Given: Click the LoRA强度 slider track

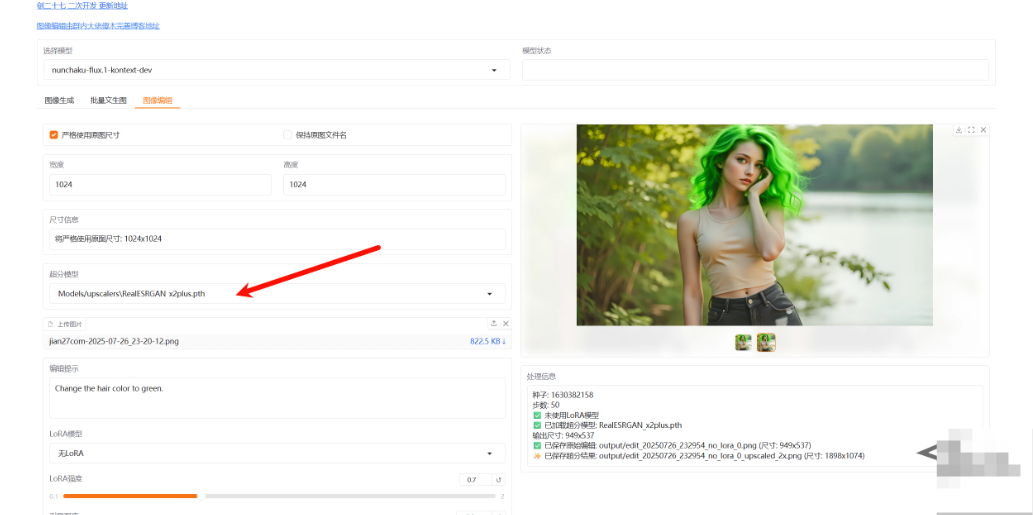Looking at the screenshot, I should (x=279, y=496).
